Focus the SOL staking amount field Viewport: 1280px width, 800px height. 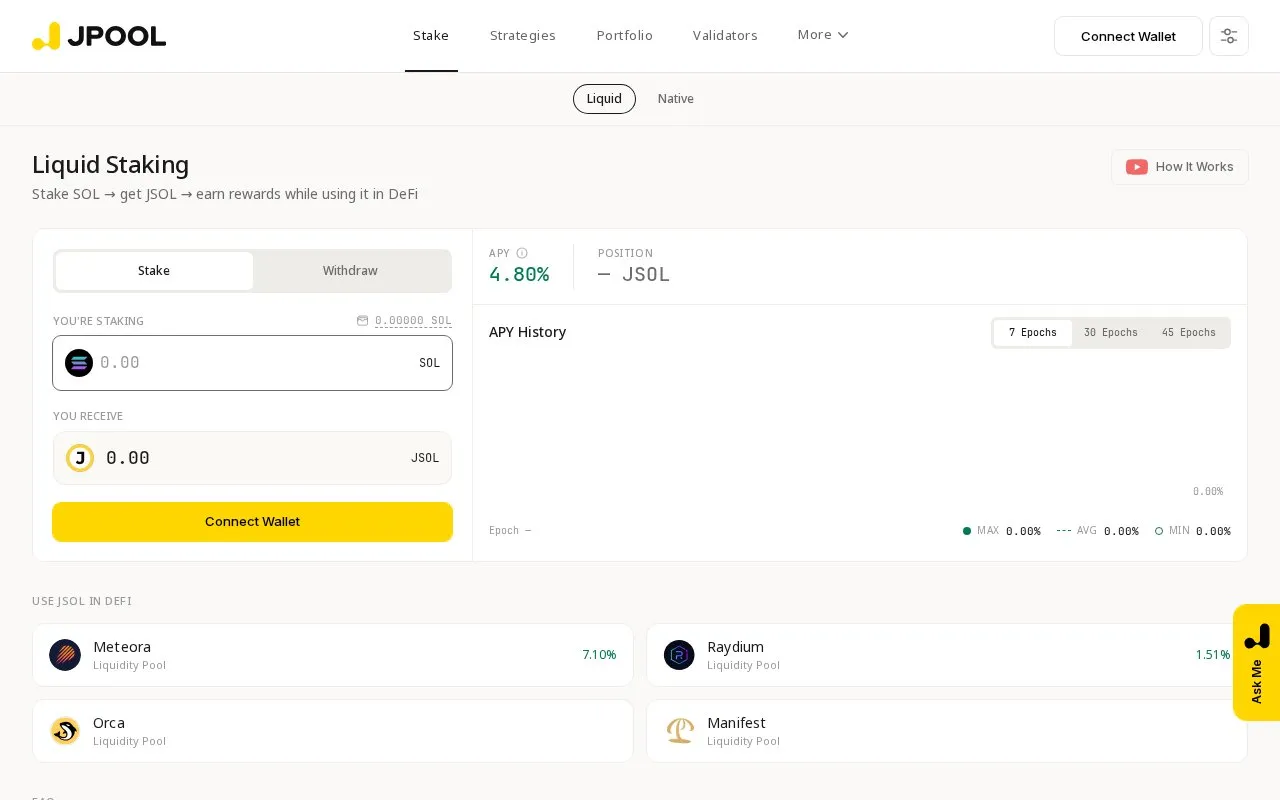(x=252, y=363)
